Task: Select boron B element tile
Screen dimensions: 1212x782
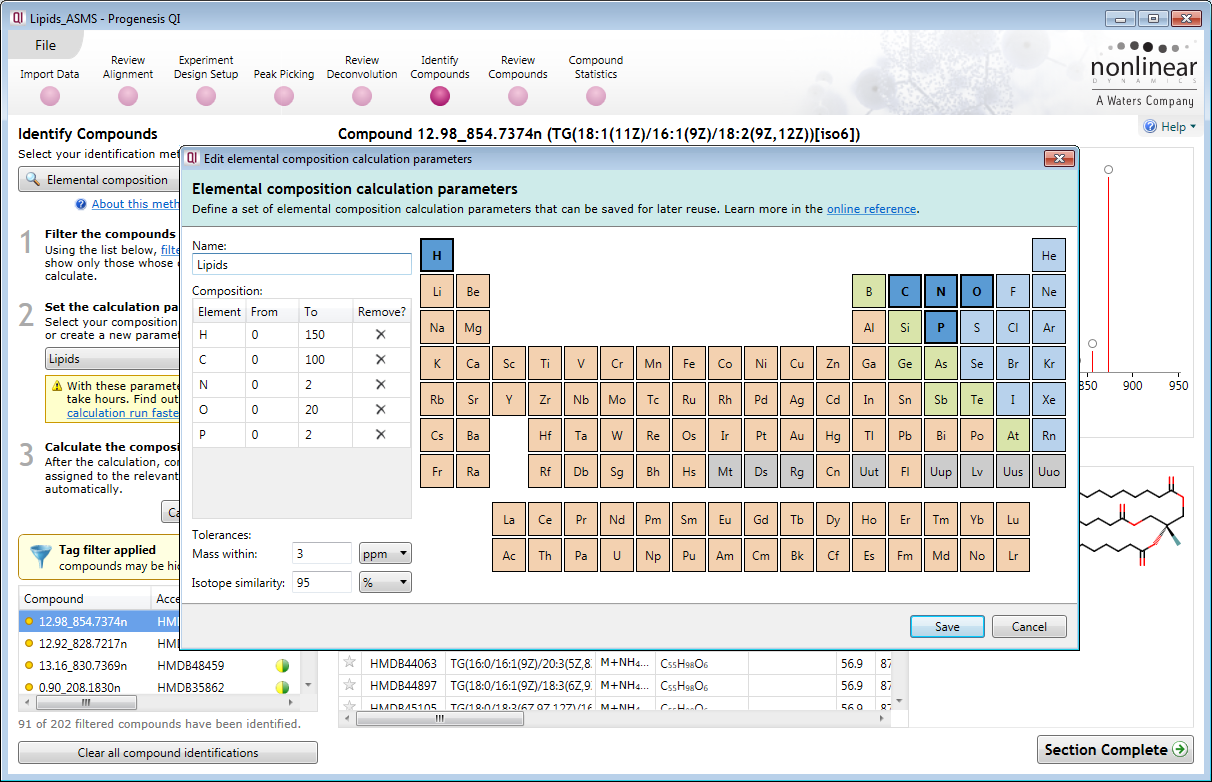Action: click(x=869, y=292)
